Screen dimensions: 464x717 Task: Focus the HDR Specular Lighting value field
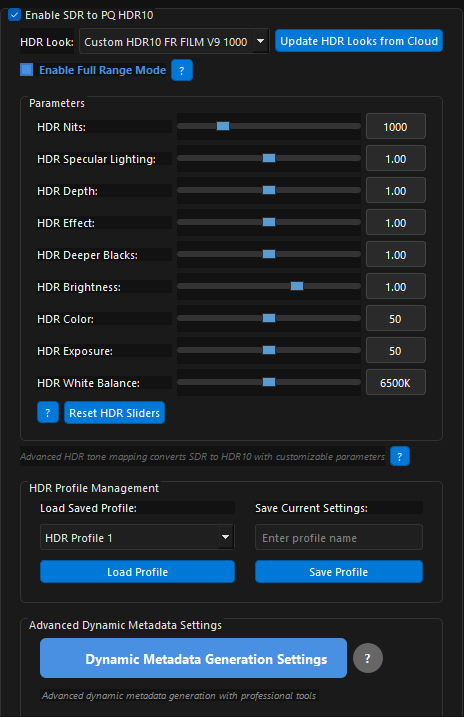(x=396, y=158)
